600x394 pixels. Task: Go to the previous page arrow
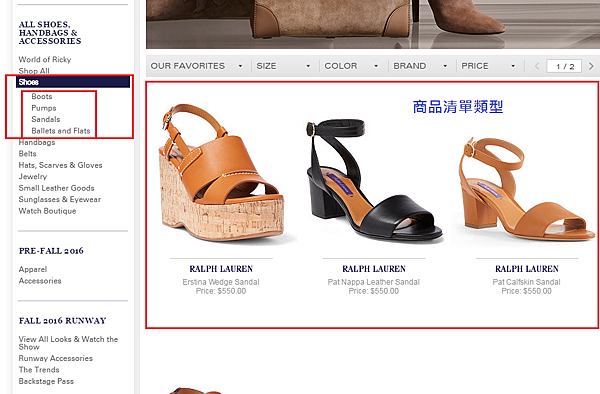537,66
